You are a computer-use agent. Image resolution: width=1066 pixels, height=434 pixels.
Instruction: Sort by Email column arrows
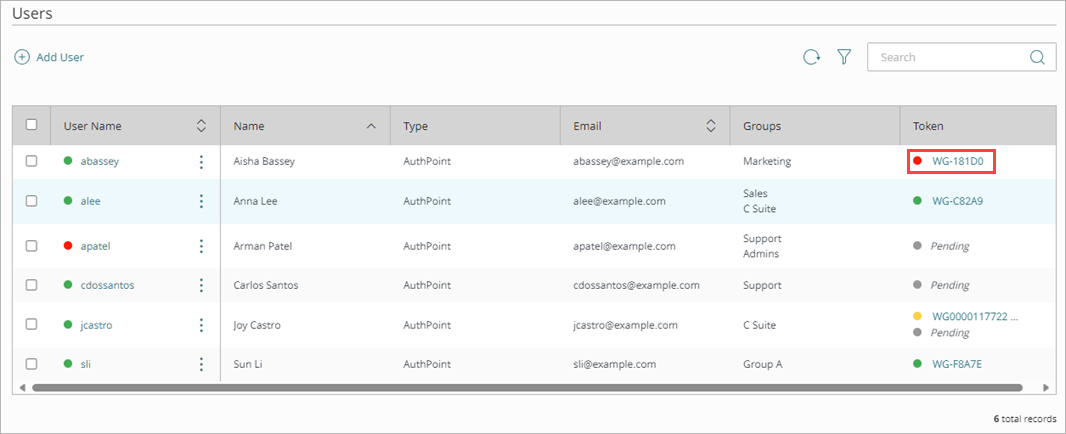(x=711, y=126)
